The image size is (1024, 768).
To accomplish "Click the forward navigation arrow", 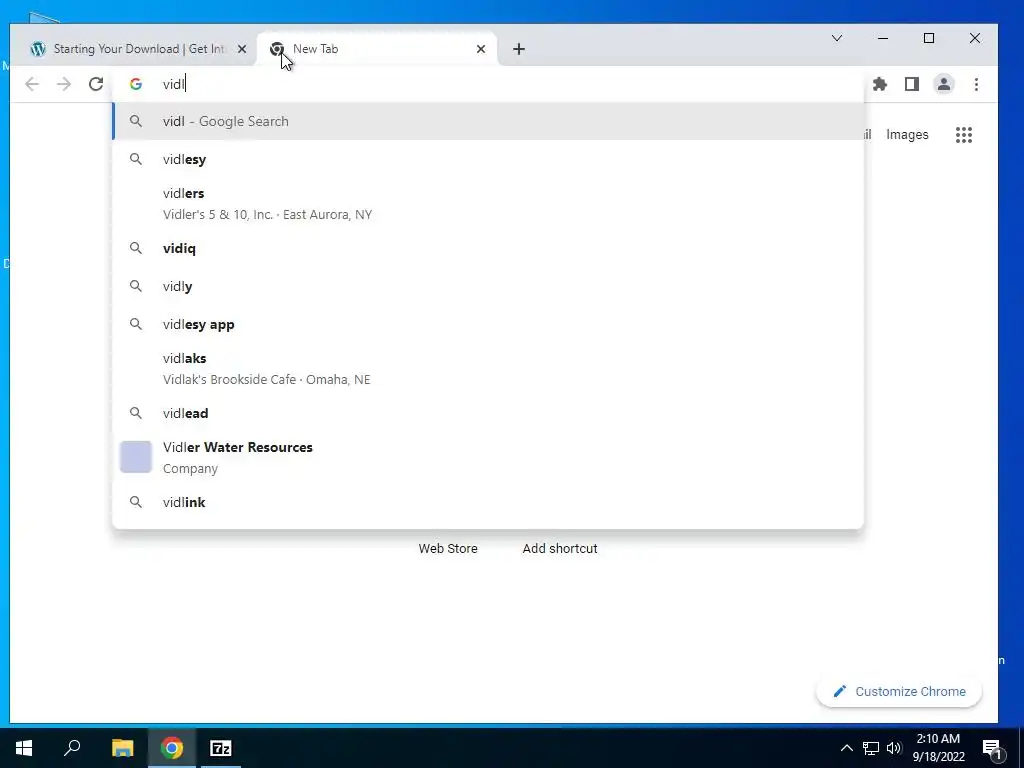I will [x=64, y=84].
